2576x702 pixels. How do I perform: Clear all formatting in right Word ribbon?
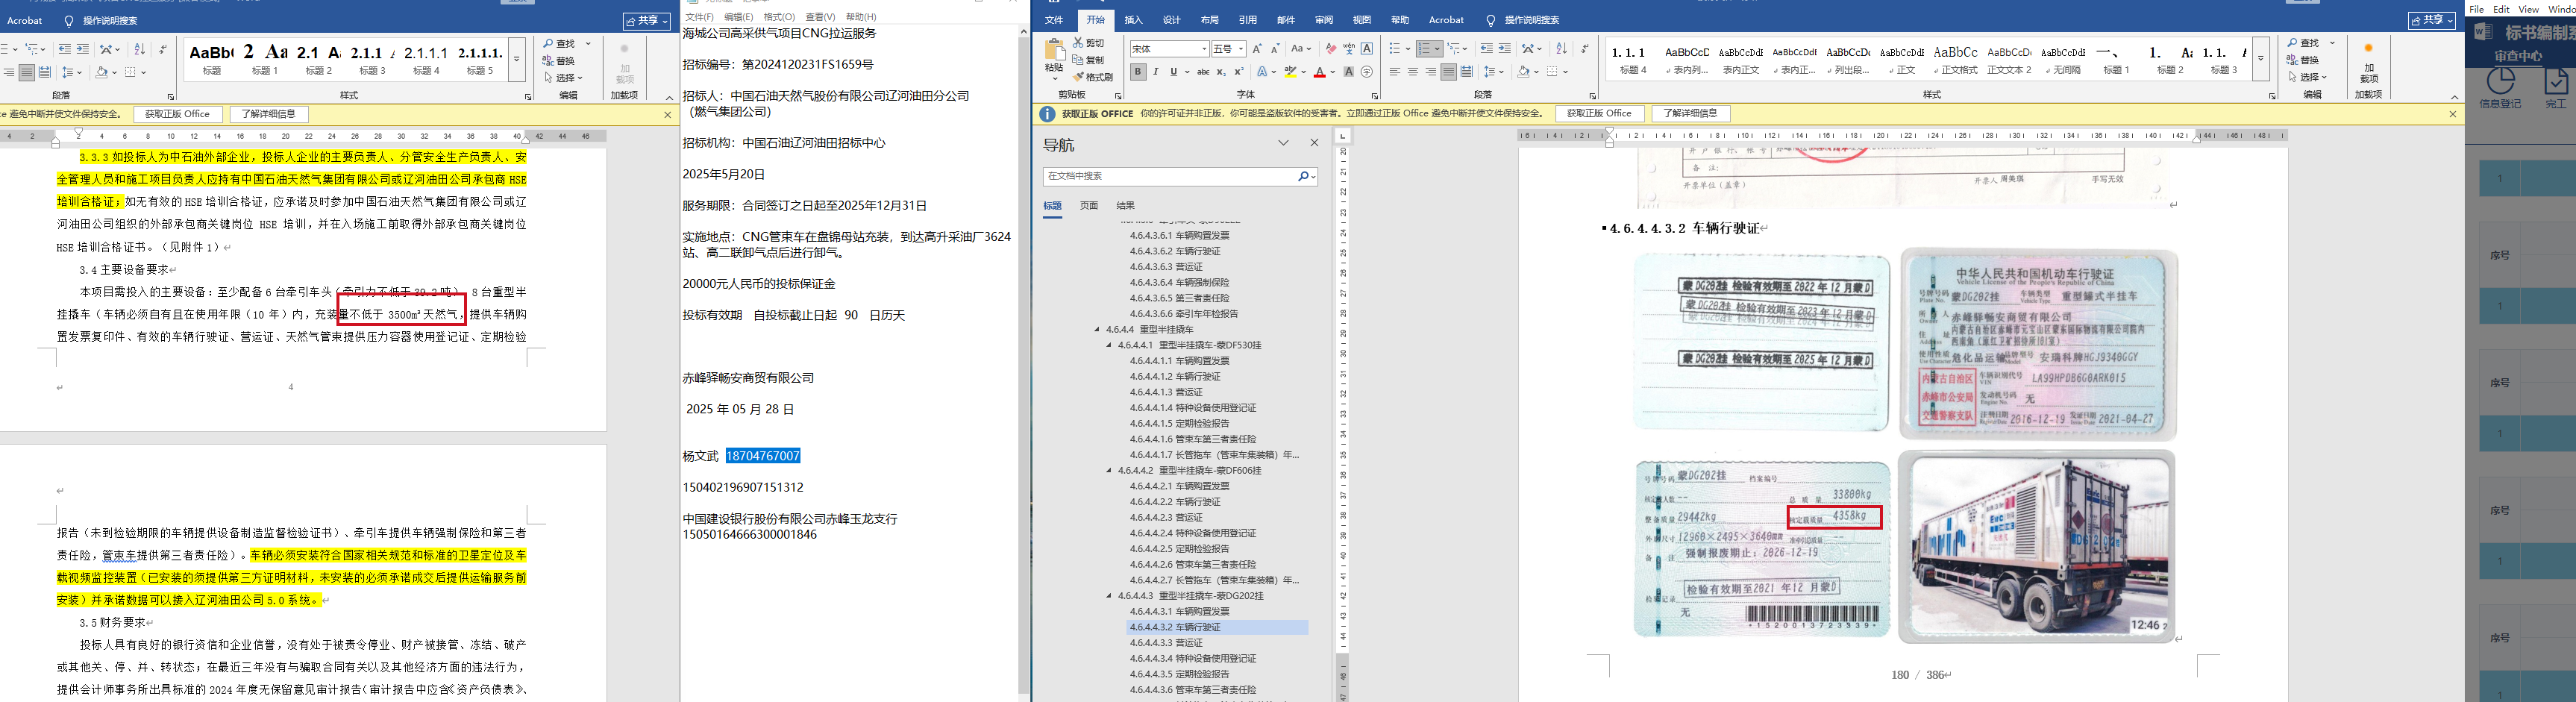point(1330,48)
